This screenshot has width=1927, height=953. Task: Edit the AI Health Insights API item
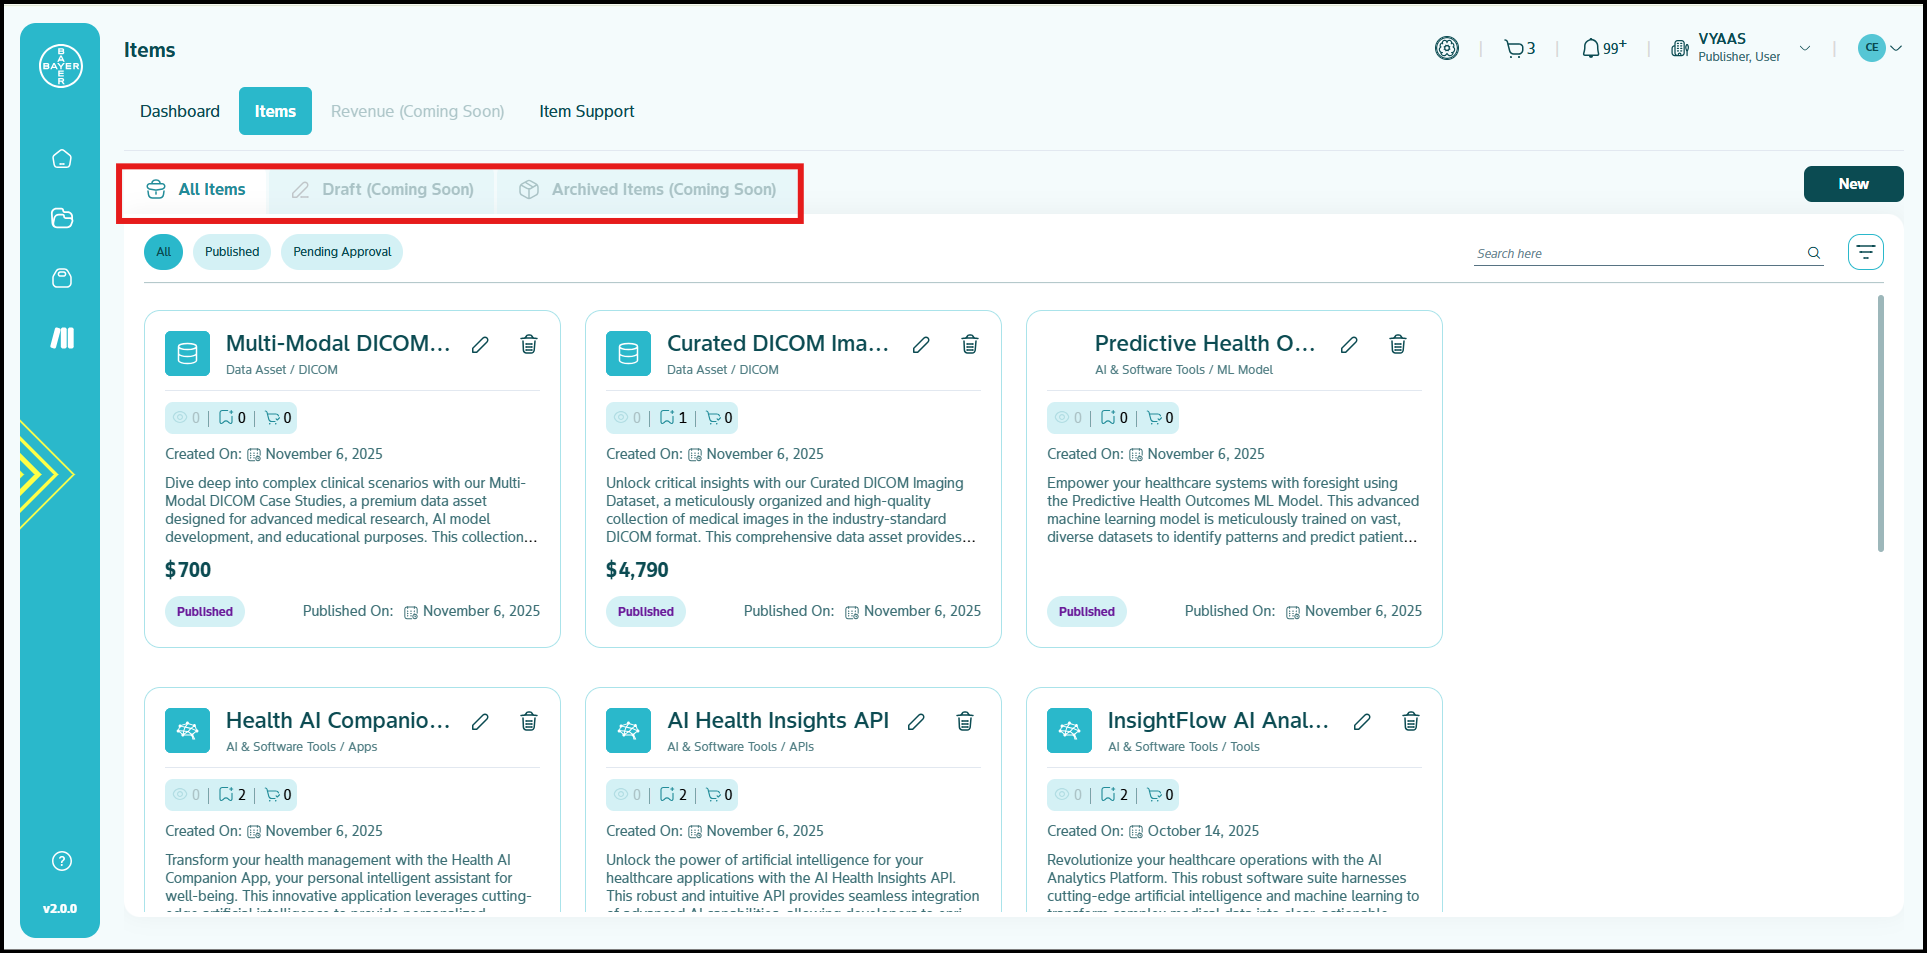[916, 722]
